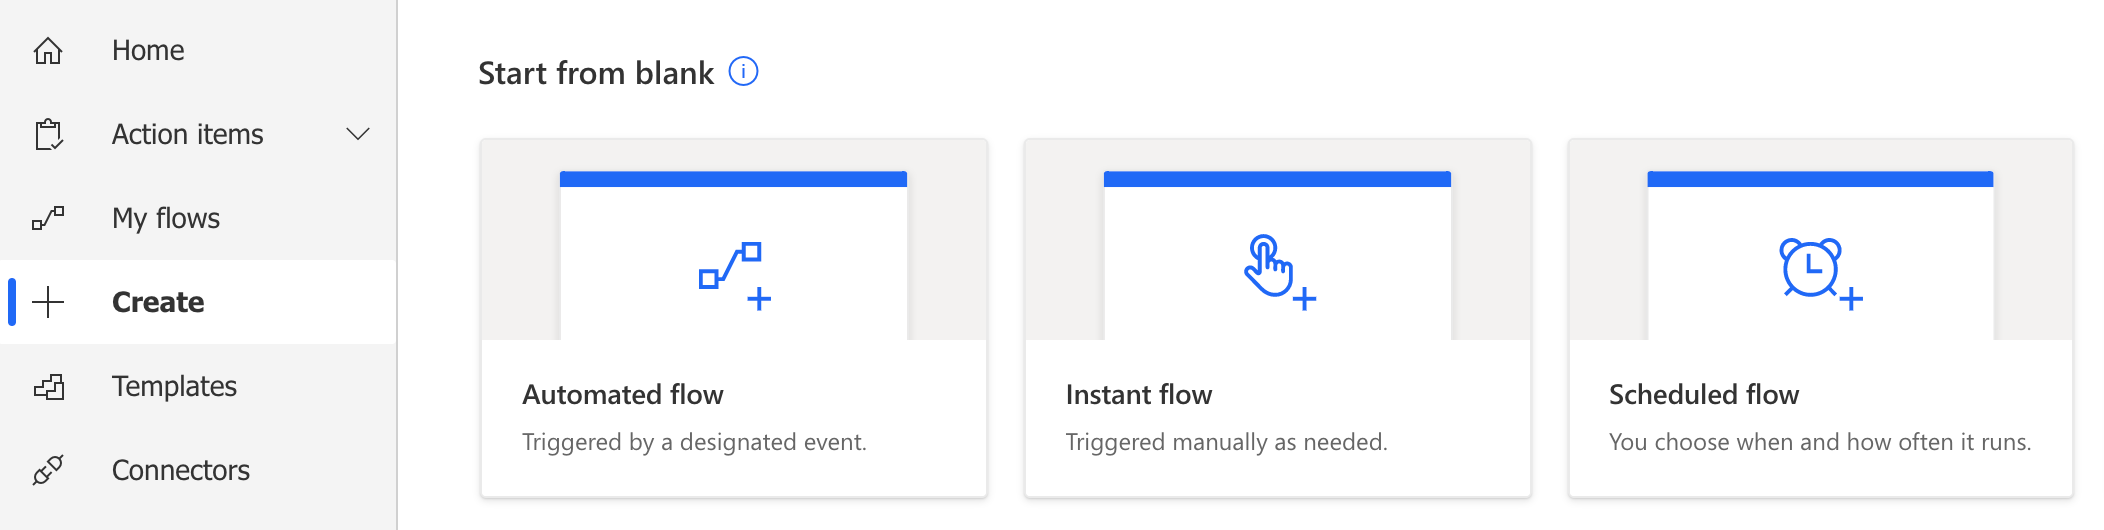This screenshot has height=530, width=2104.
Task: Click the Templates icon in sidebar
Action: (x=48, y=386)
